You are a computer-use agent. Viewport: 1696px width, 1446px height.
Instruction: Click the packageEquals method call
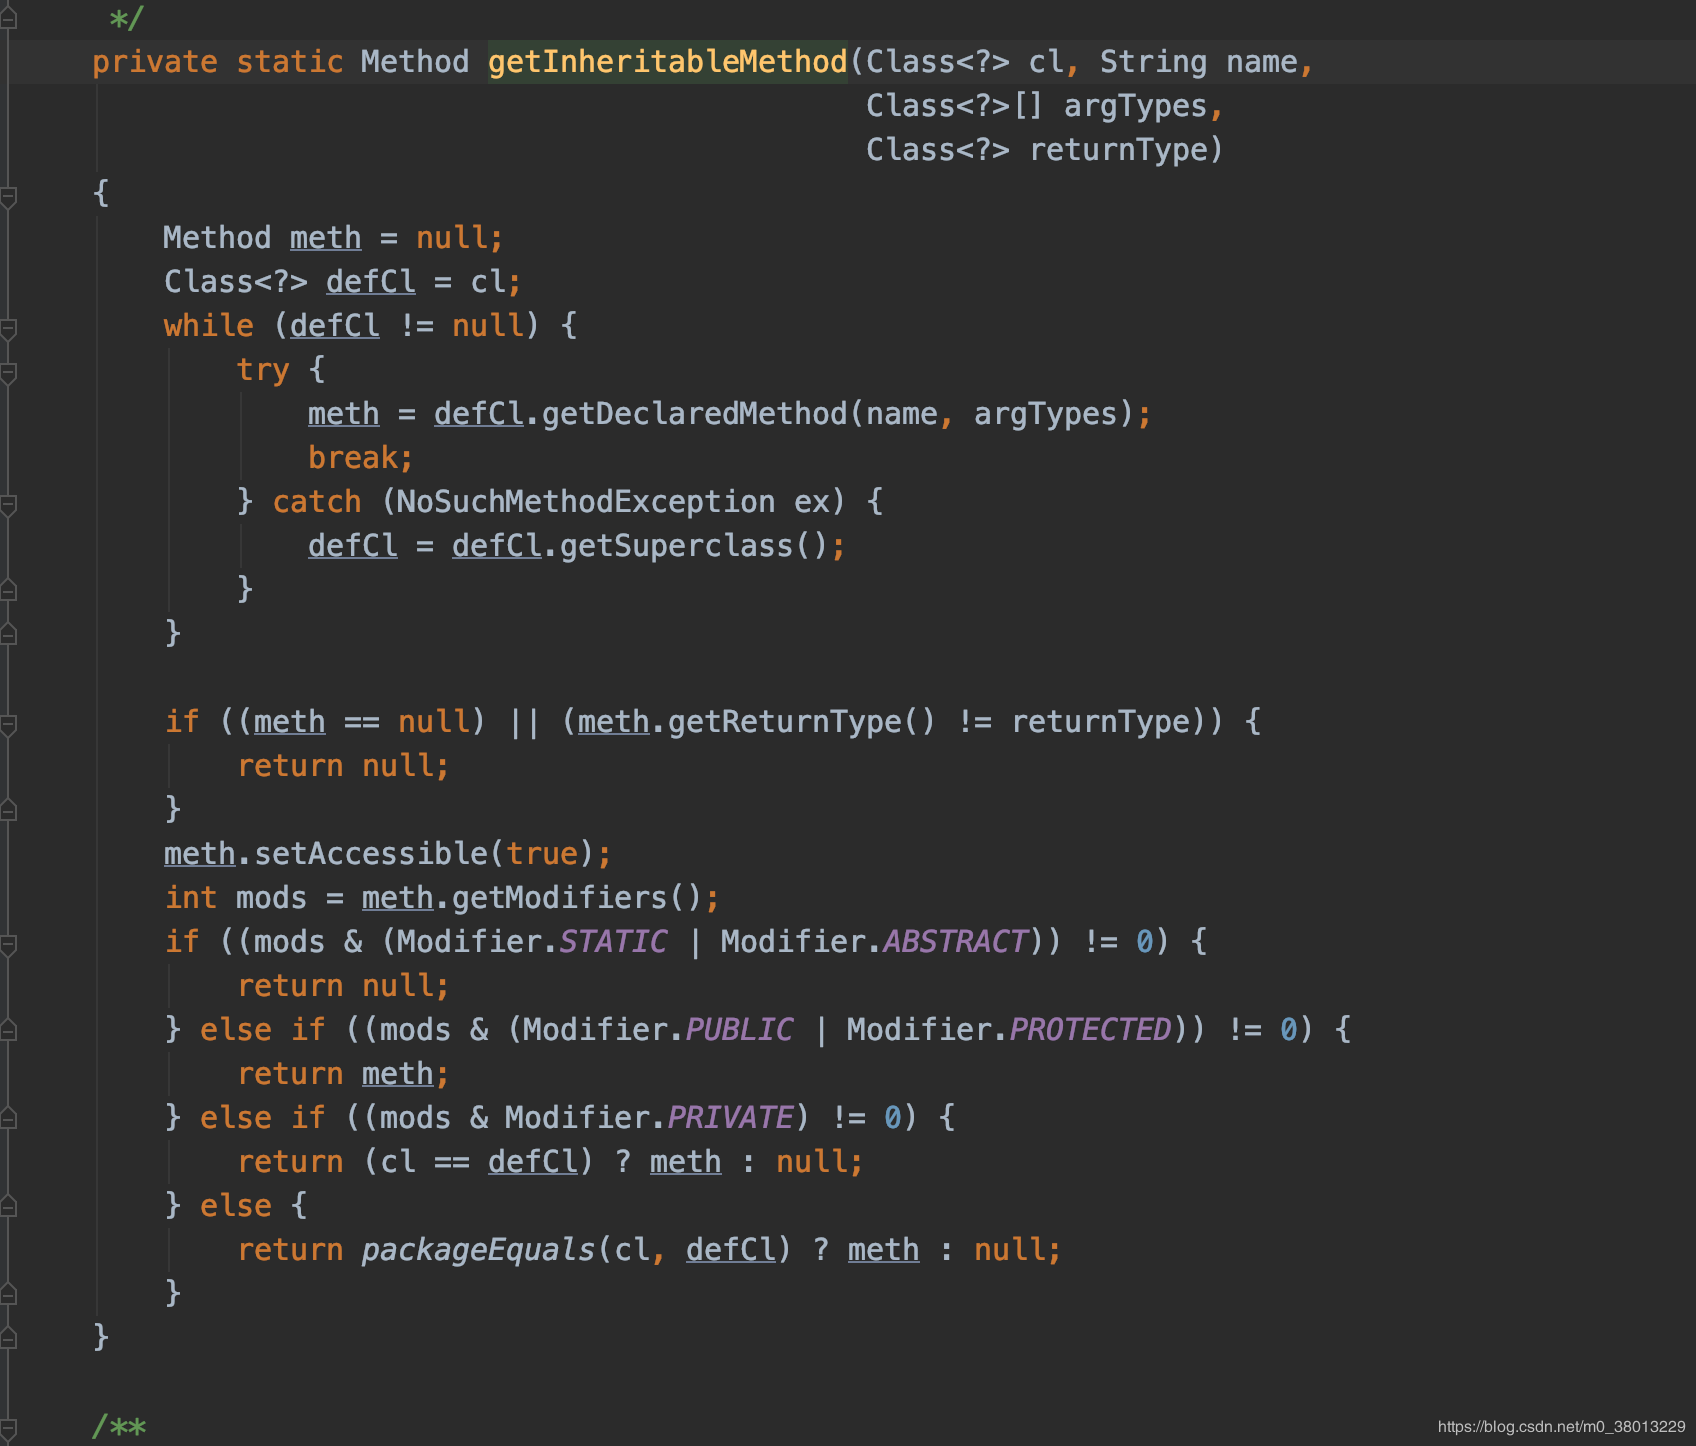point(478,1250)
